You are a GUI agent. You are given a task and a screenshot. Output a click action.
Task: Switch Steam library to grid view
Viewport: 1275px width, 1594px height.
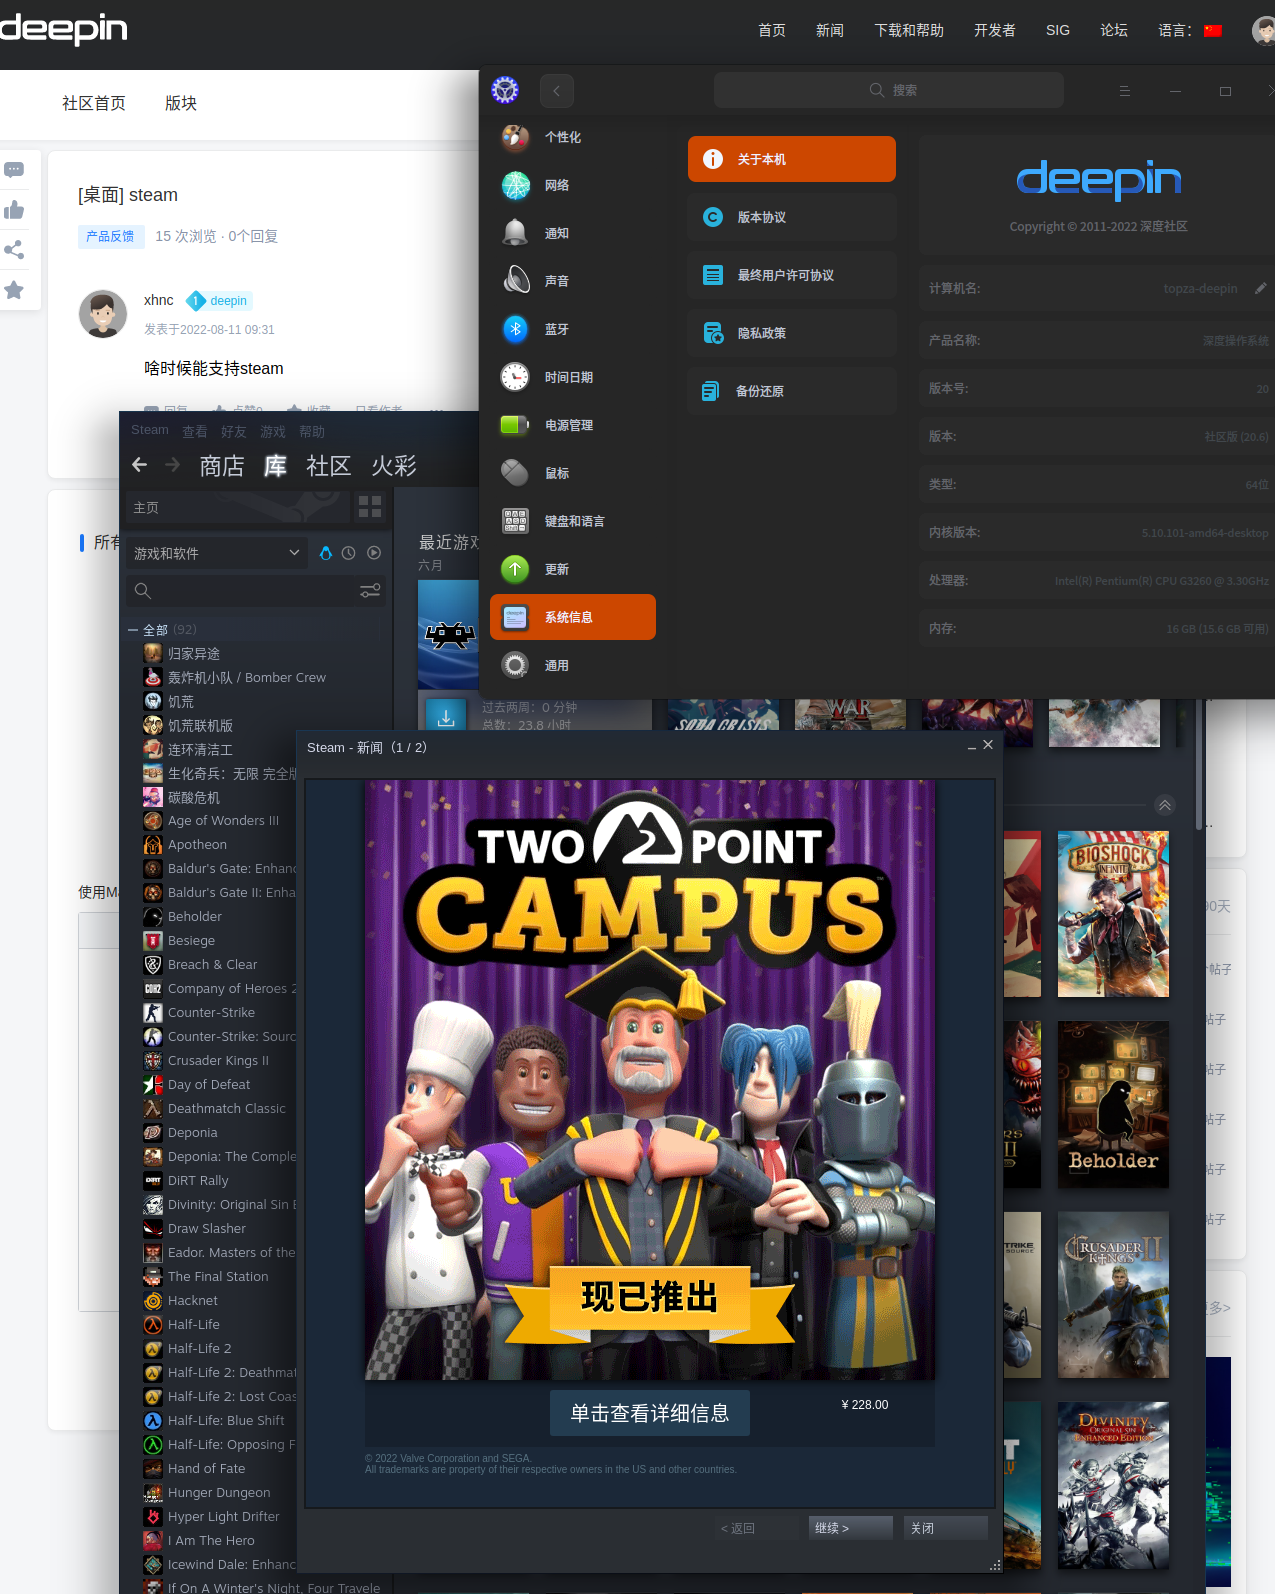[370, 507]
